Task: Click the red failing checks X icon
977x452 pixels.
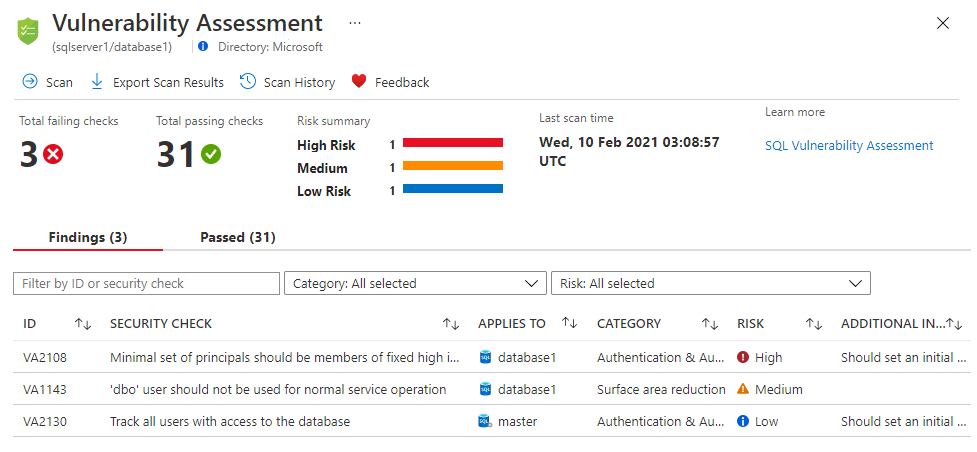Action: (x=53, y=154)
